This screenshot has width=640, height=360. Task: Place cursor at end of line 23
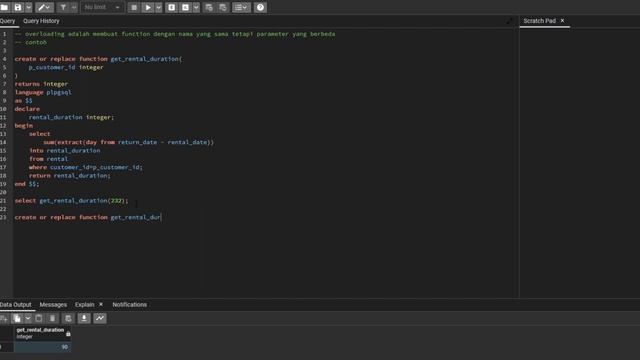click(161, 217)
